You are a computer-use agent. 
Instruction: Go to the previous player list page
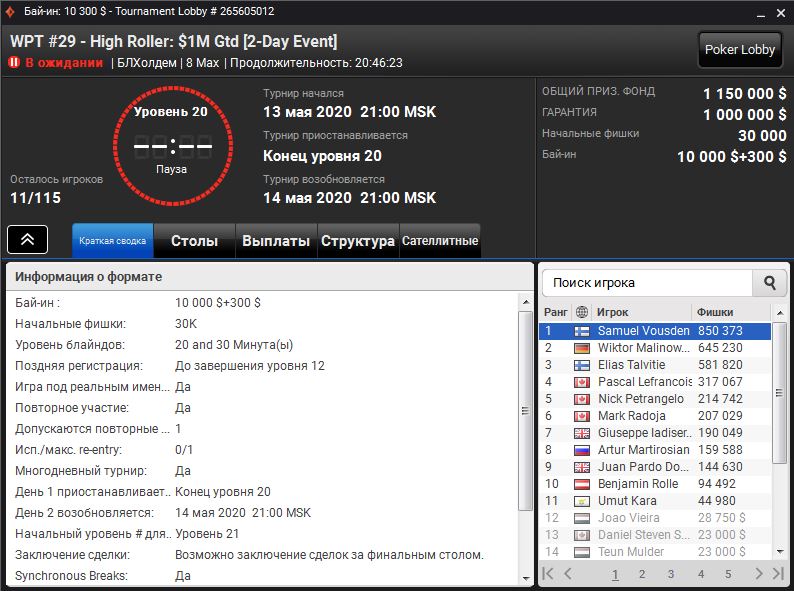point(568,574)
